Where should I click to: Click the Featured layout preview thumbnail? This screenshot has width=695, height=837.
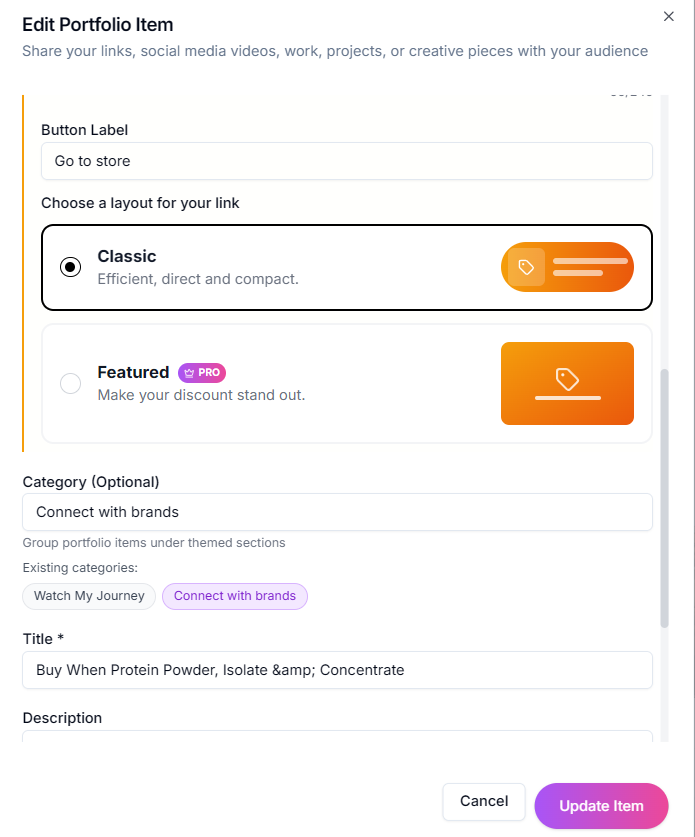tap(567, 383)
